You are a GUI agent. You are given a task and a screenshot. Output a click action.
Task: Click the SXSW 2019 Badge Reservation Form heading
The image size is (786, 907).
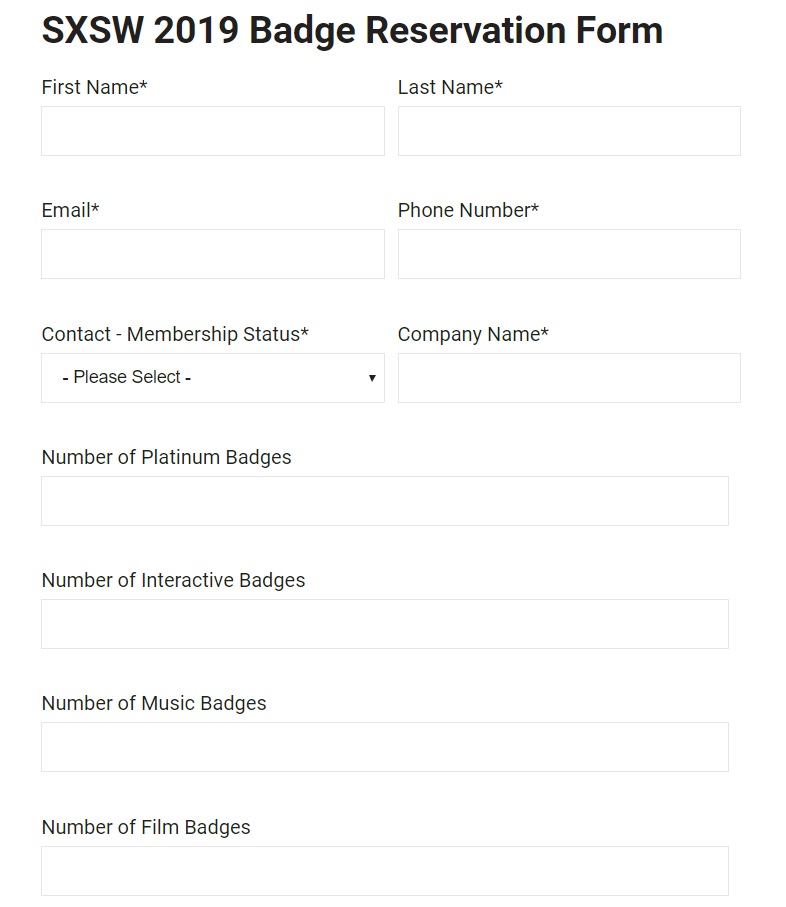coord(352,30)
